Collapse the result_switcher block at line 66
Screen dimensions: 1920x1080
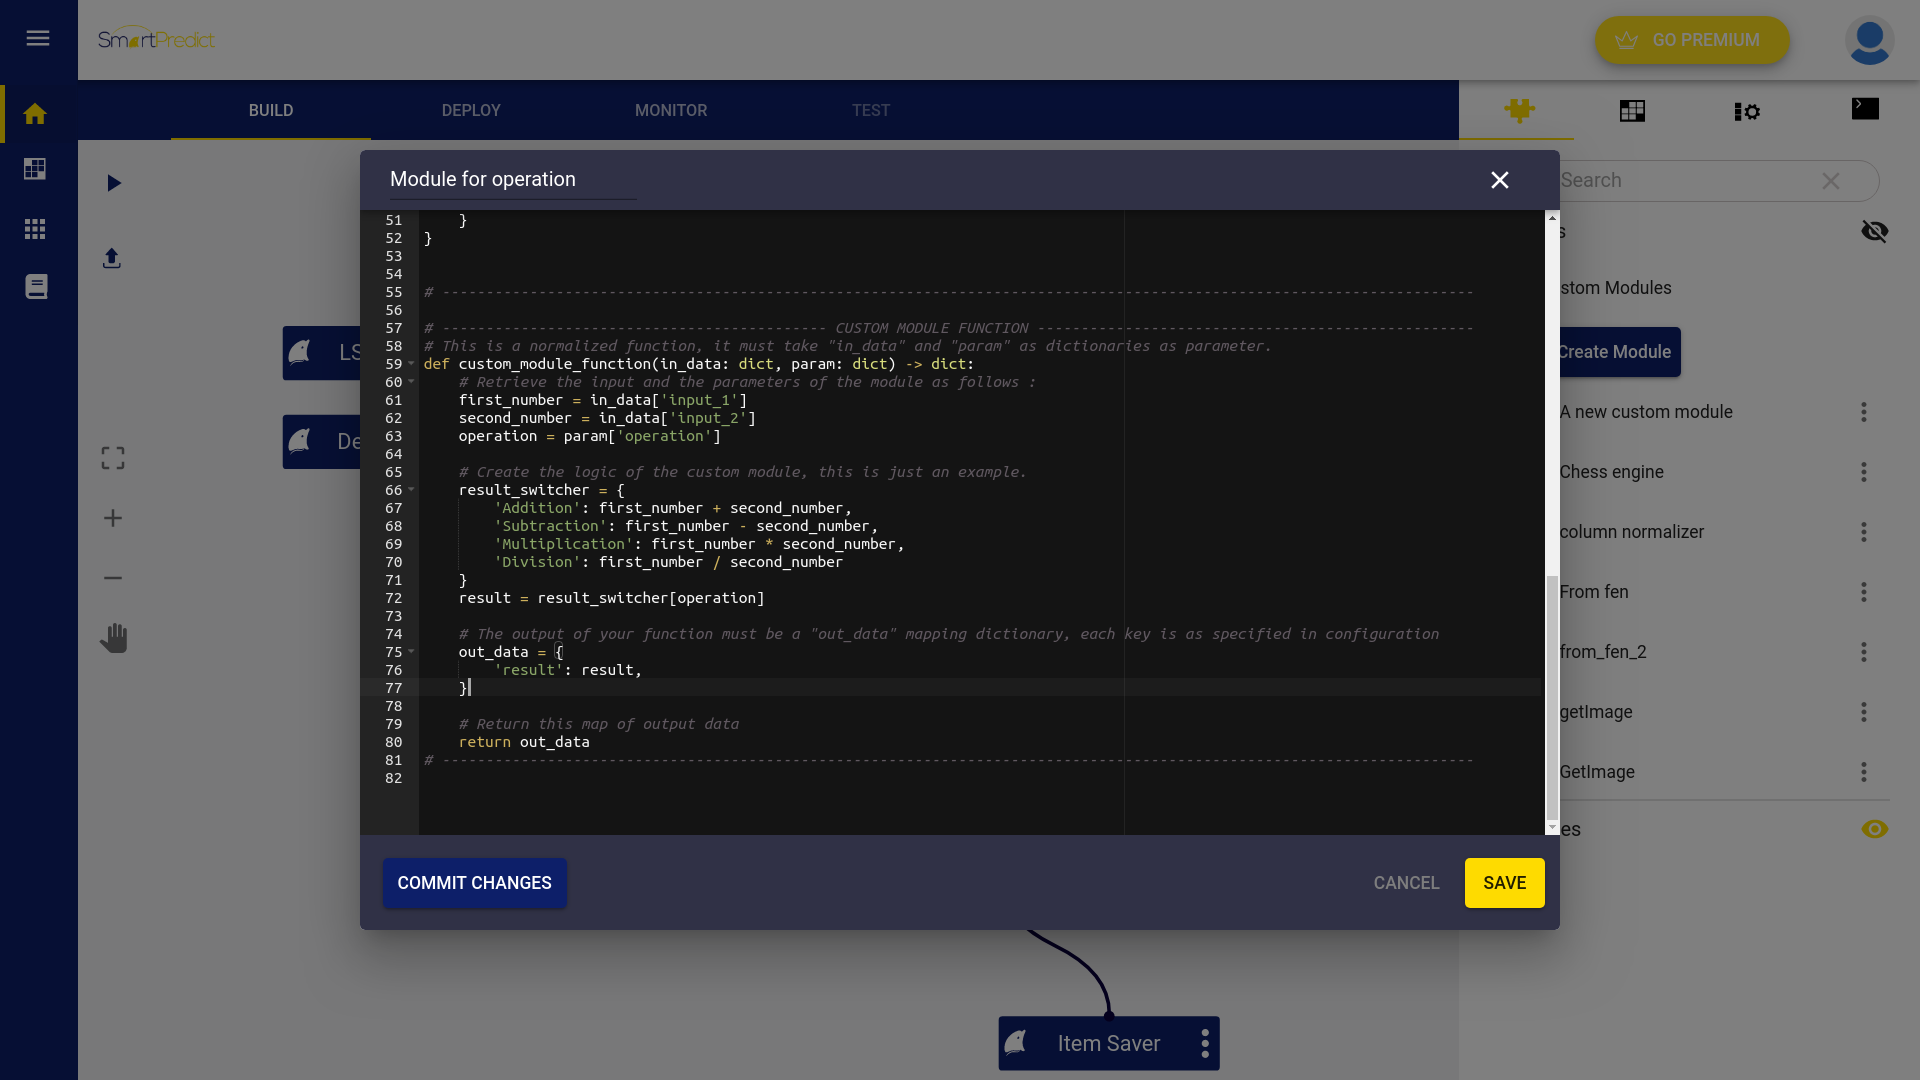pos(410,490)
